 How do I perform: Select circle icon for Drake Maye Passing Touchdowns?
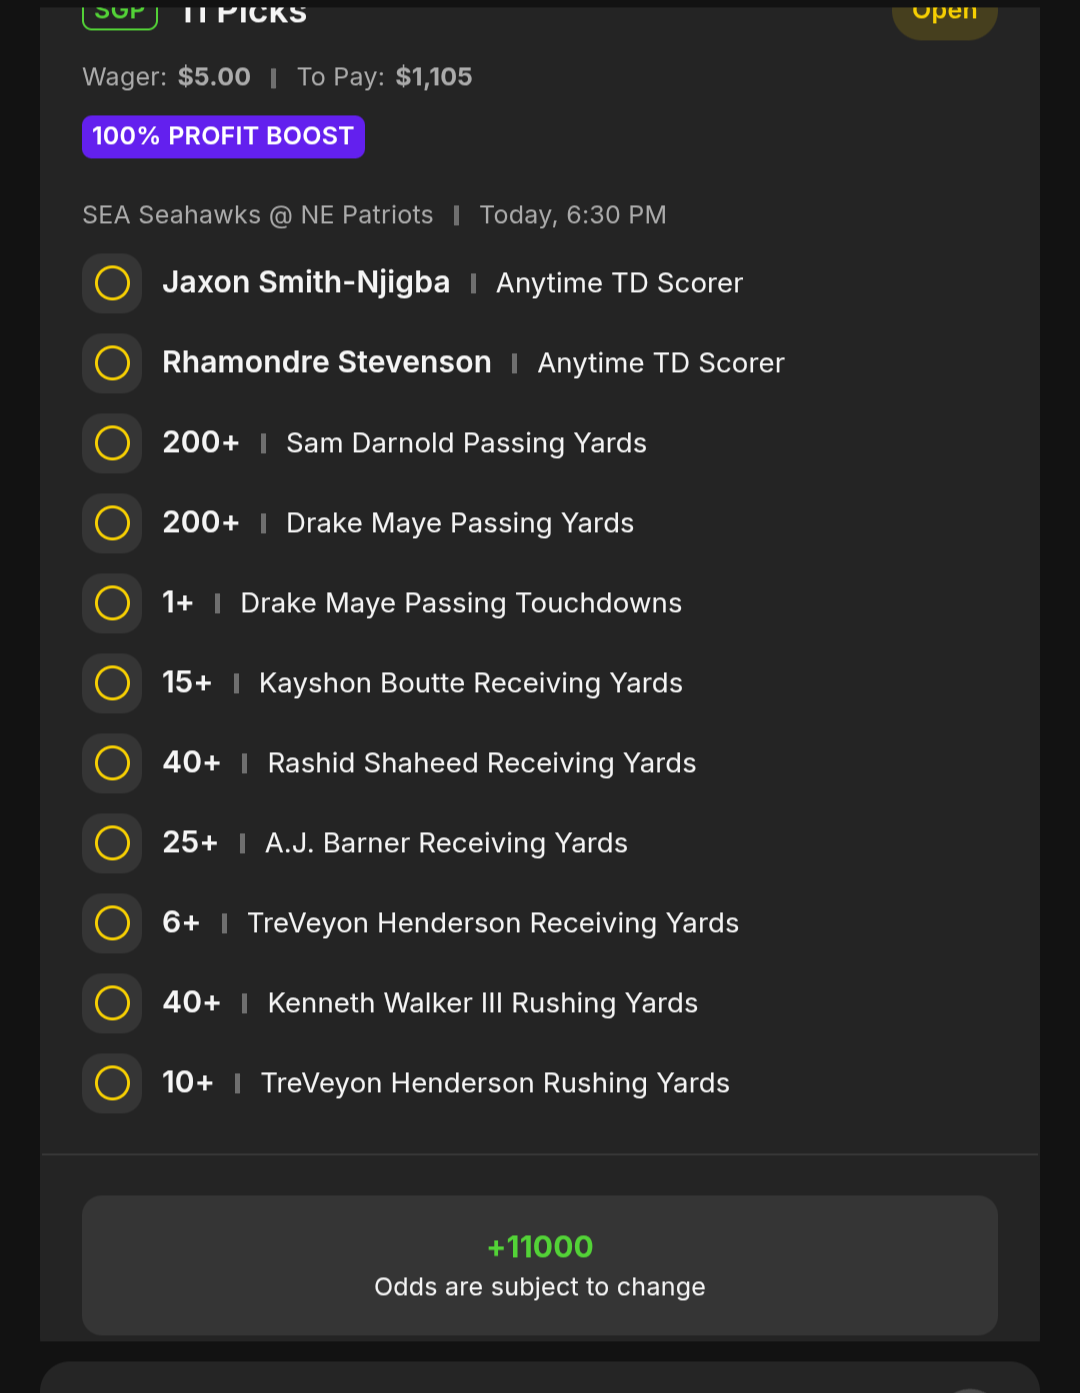[x=112, y=603]
